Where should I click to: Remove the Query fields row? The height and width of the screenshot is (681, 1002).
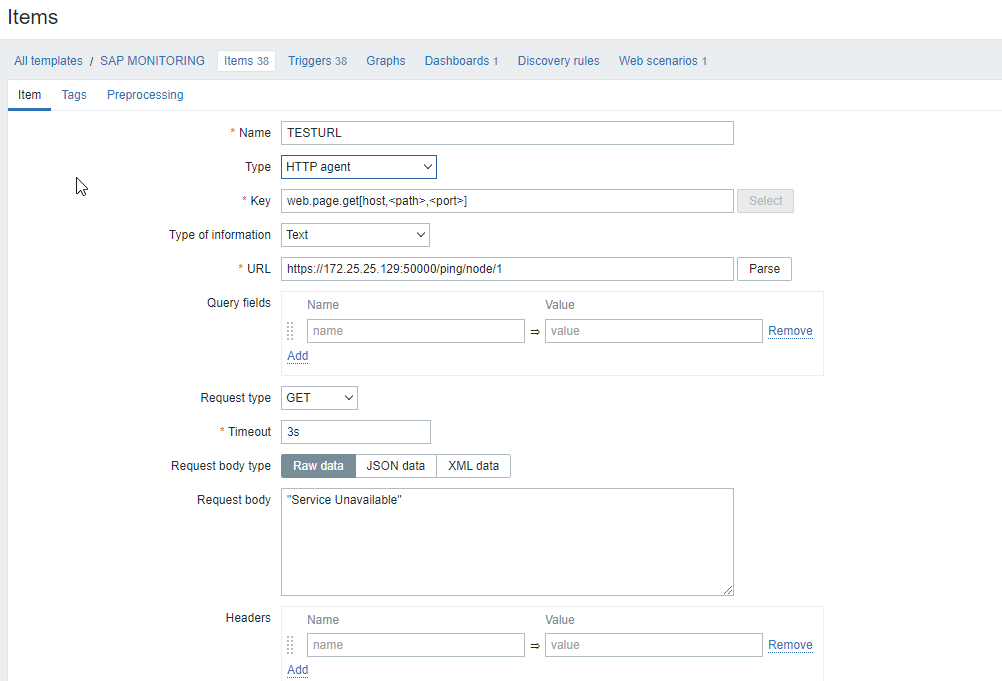[790, 331]
